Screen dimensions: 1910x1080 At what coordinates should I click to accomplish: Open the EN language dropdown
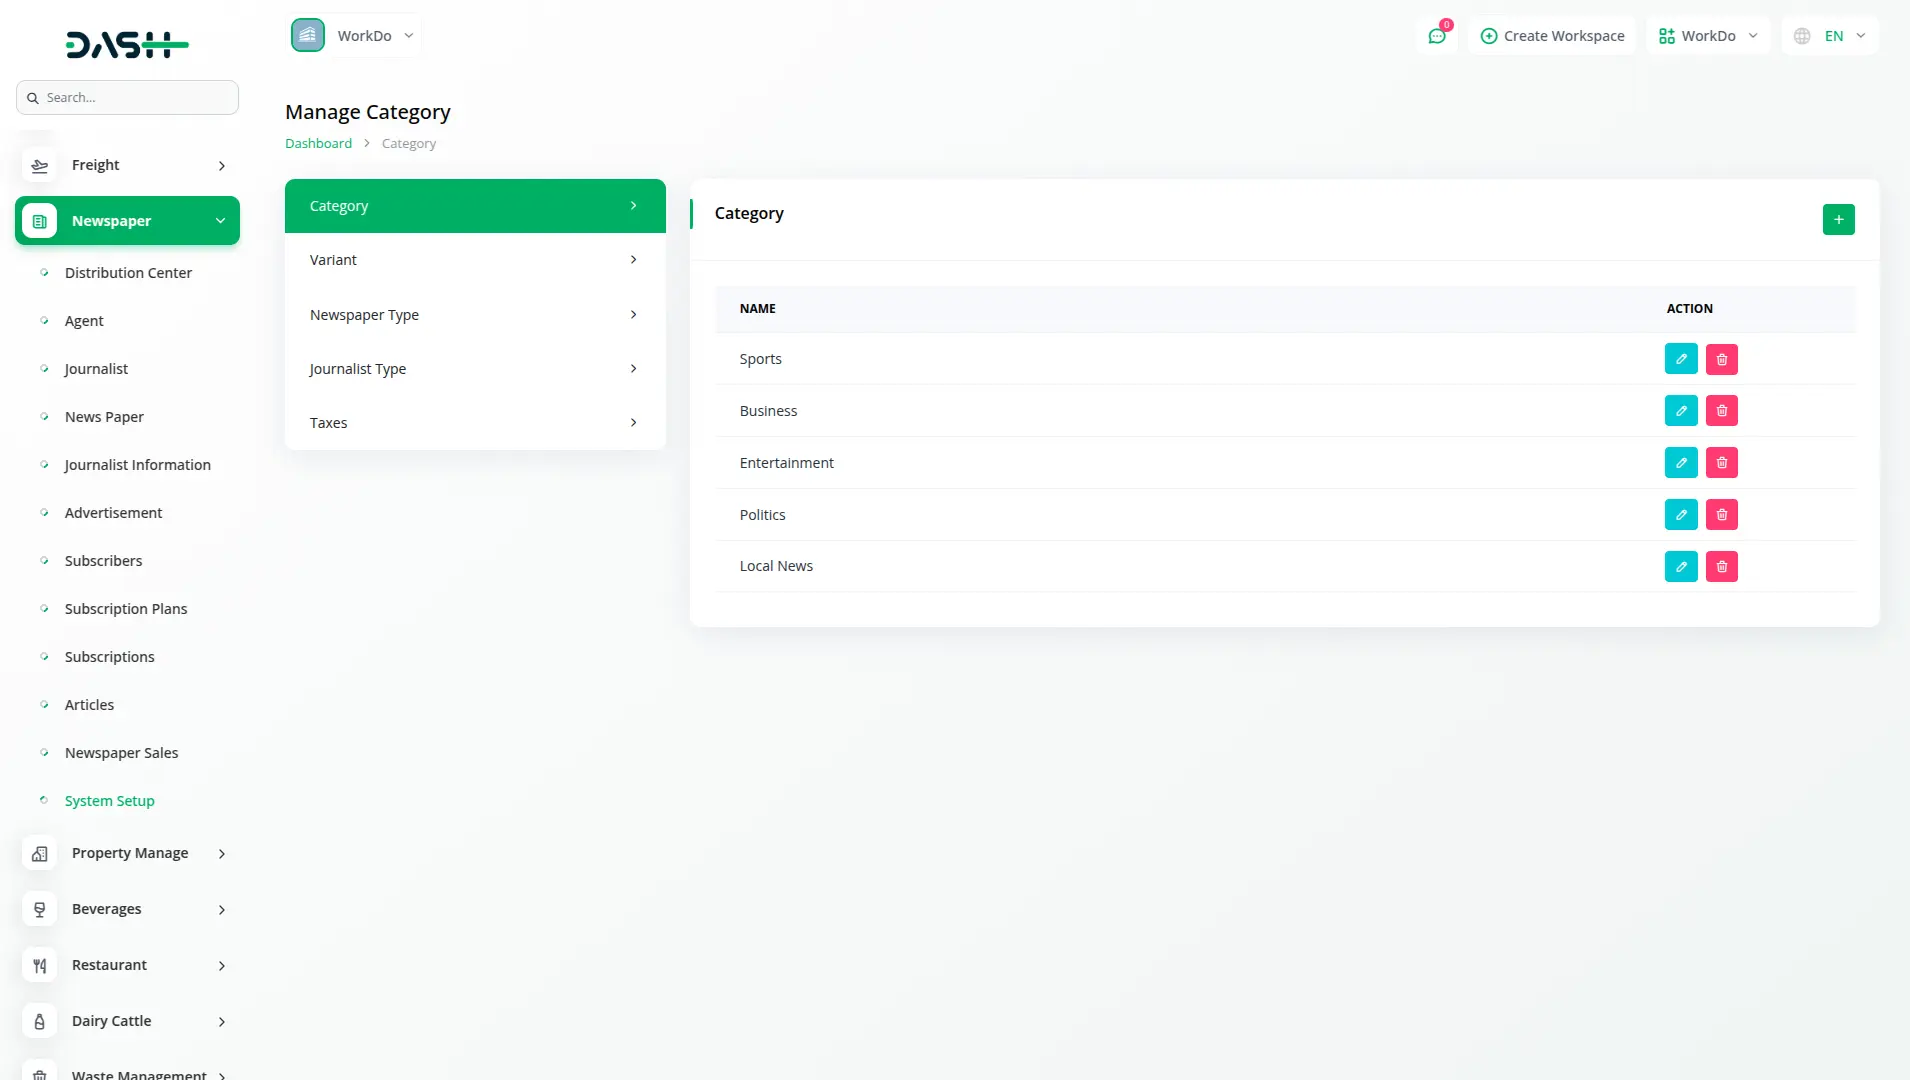coord(1830,36)
